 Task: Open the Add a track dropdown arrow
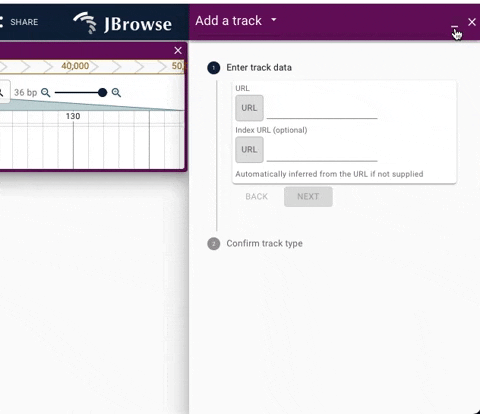coord(274,20)
